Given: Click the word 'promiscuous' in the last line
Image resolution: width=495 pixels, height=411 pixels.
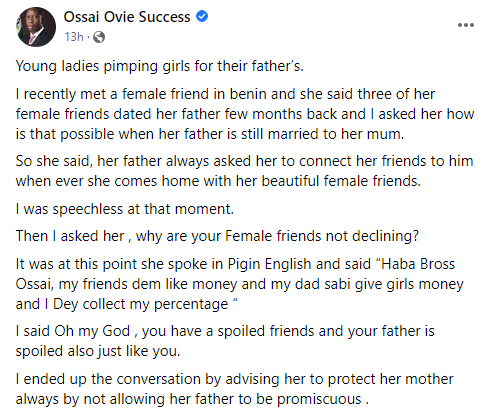Looking at the screenshot, I should (x=319, y=399).
